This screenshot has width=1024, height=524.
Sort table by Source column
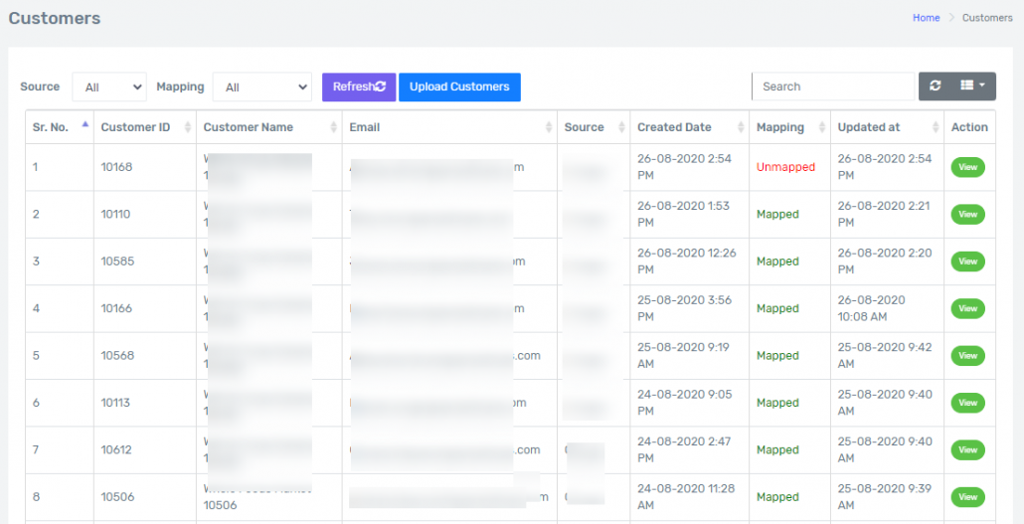click(594, 127)
